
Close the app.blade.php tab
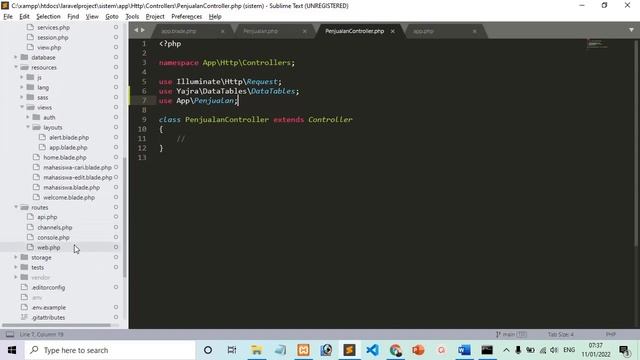(222, 31)
